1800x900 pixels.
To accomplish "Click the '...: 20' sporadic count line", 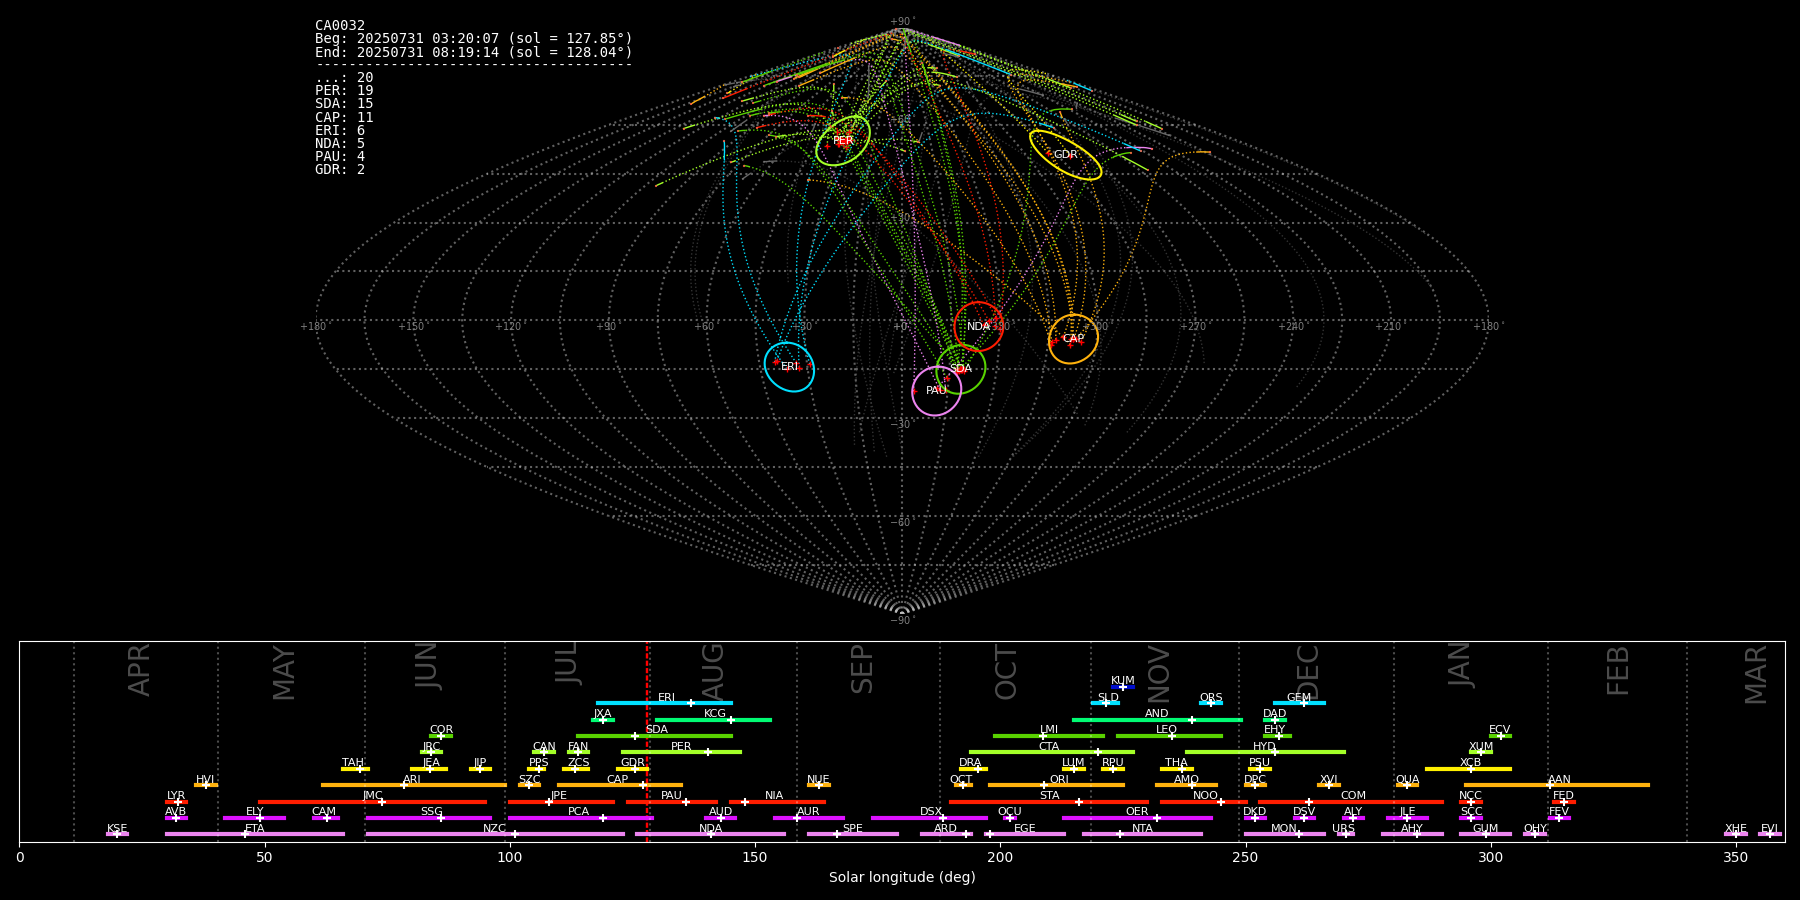I will tap(344, 78).
